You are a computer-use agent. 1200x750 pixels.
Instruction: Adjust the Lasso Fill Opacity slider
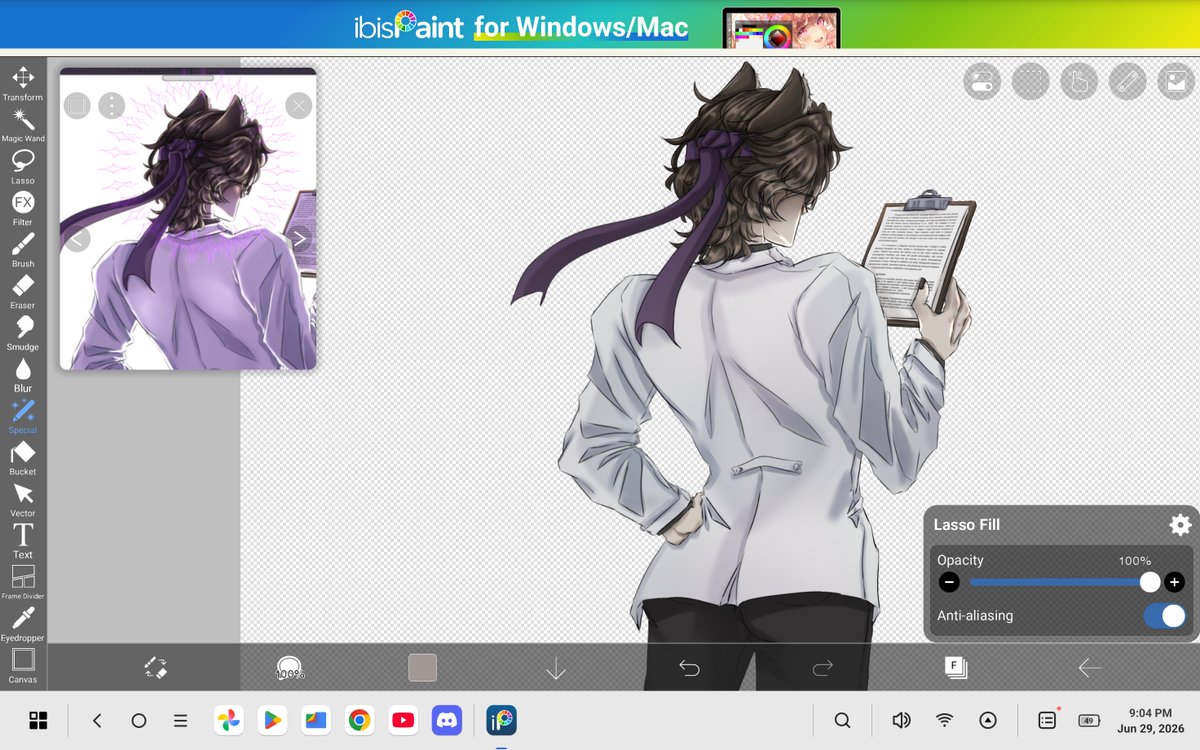(1061, 582)
